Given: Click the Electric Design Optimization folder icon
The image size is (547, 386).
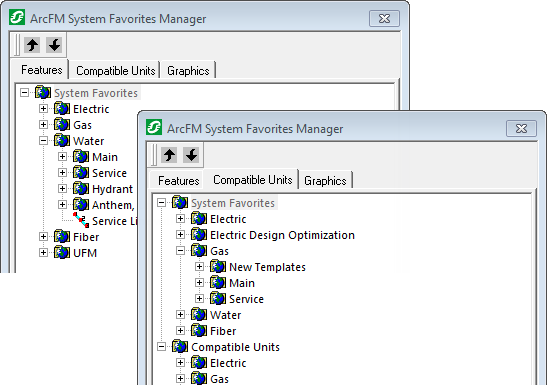Looking at the screenshot, I should coord(199,235).
